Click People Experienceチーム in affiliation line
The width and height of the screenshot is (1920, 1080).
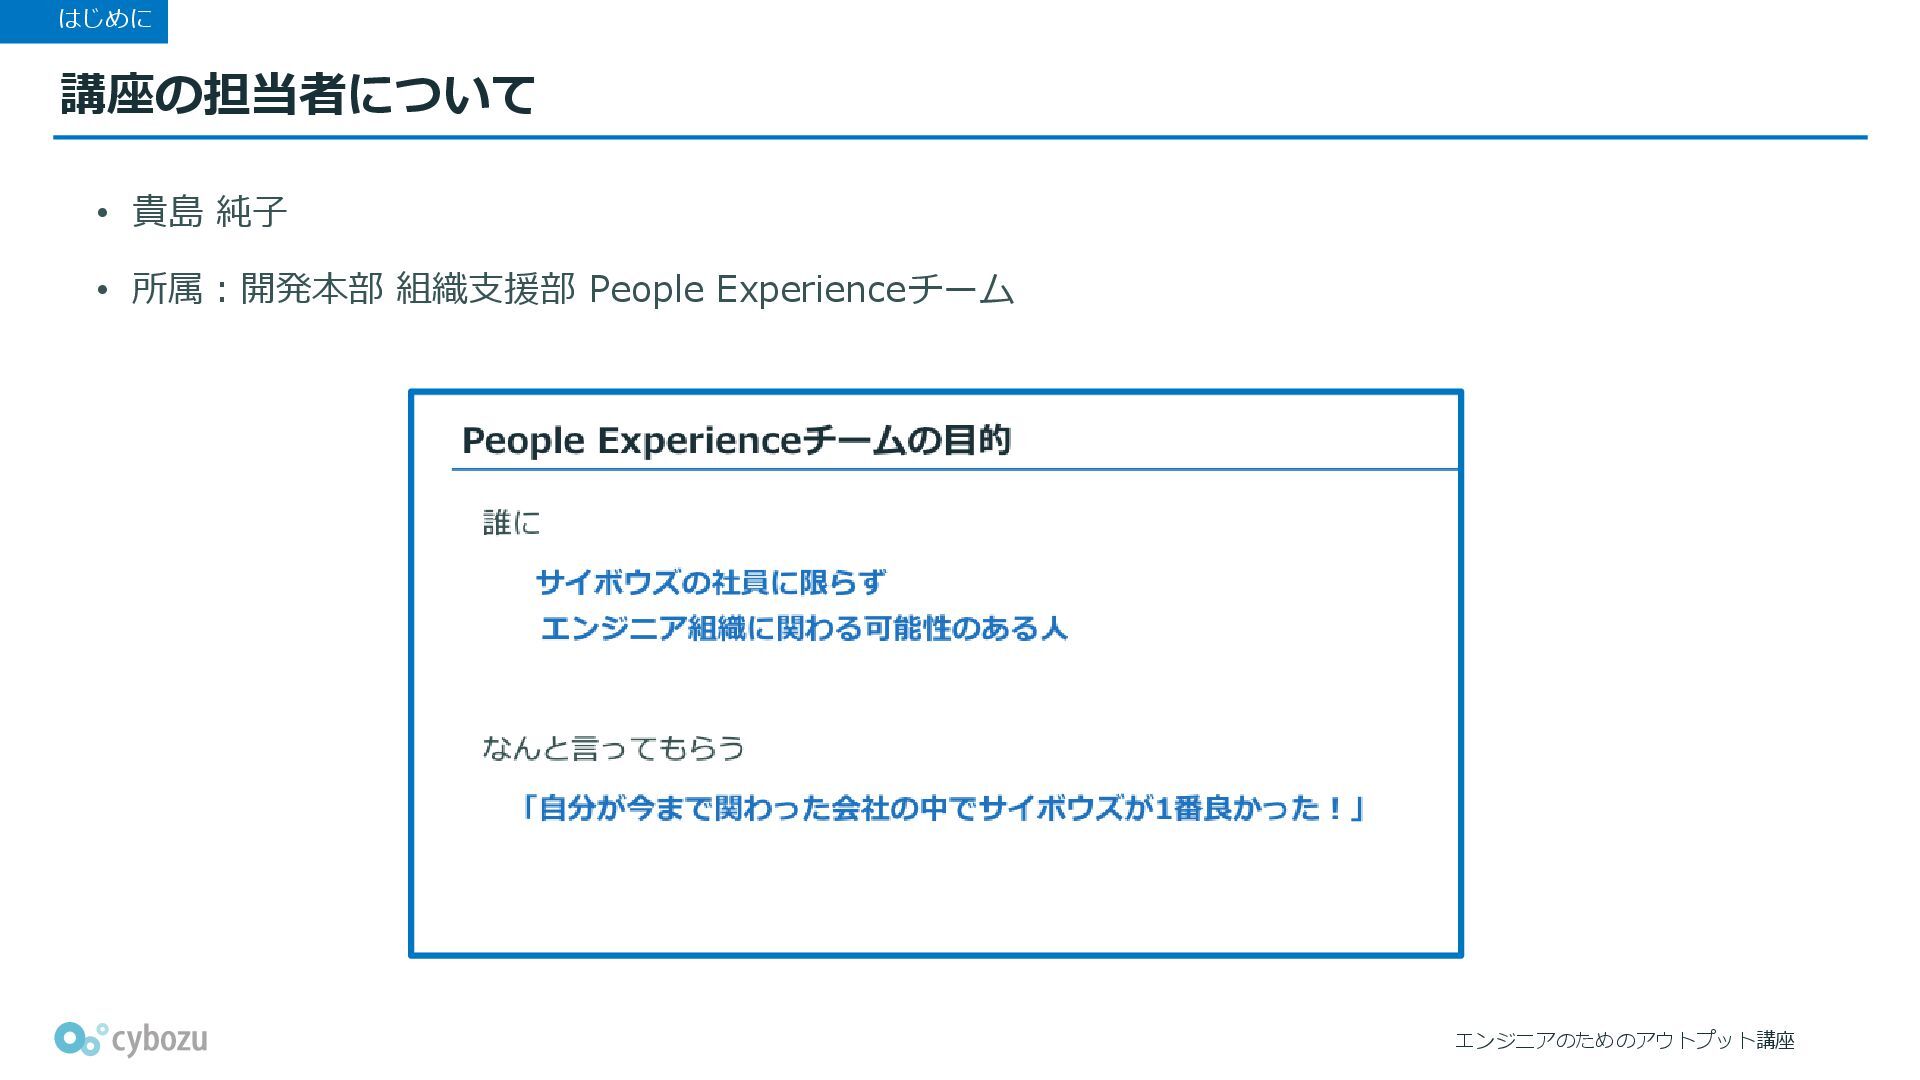pos(802,289)
